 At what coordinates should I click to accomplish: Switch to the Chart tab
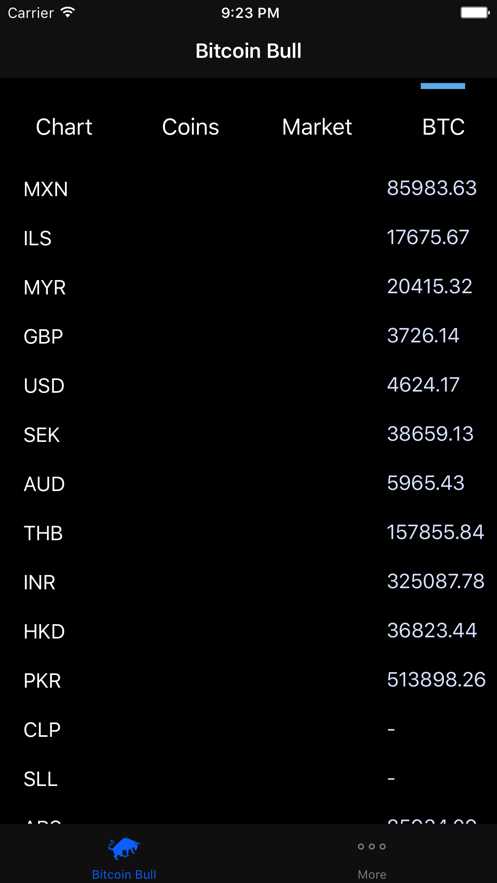[x=64, y=127]
